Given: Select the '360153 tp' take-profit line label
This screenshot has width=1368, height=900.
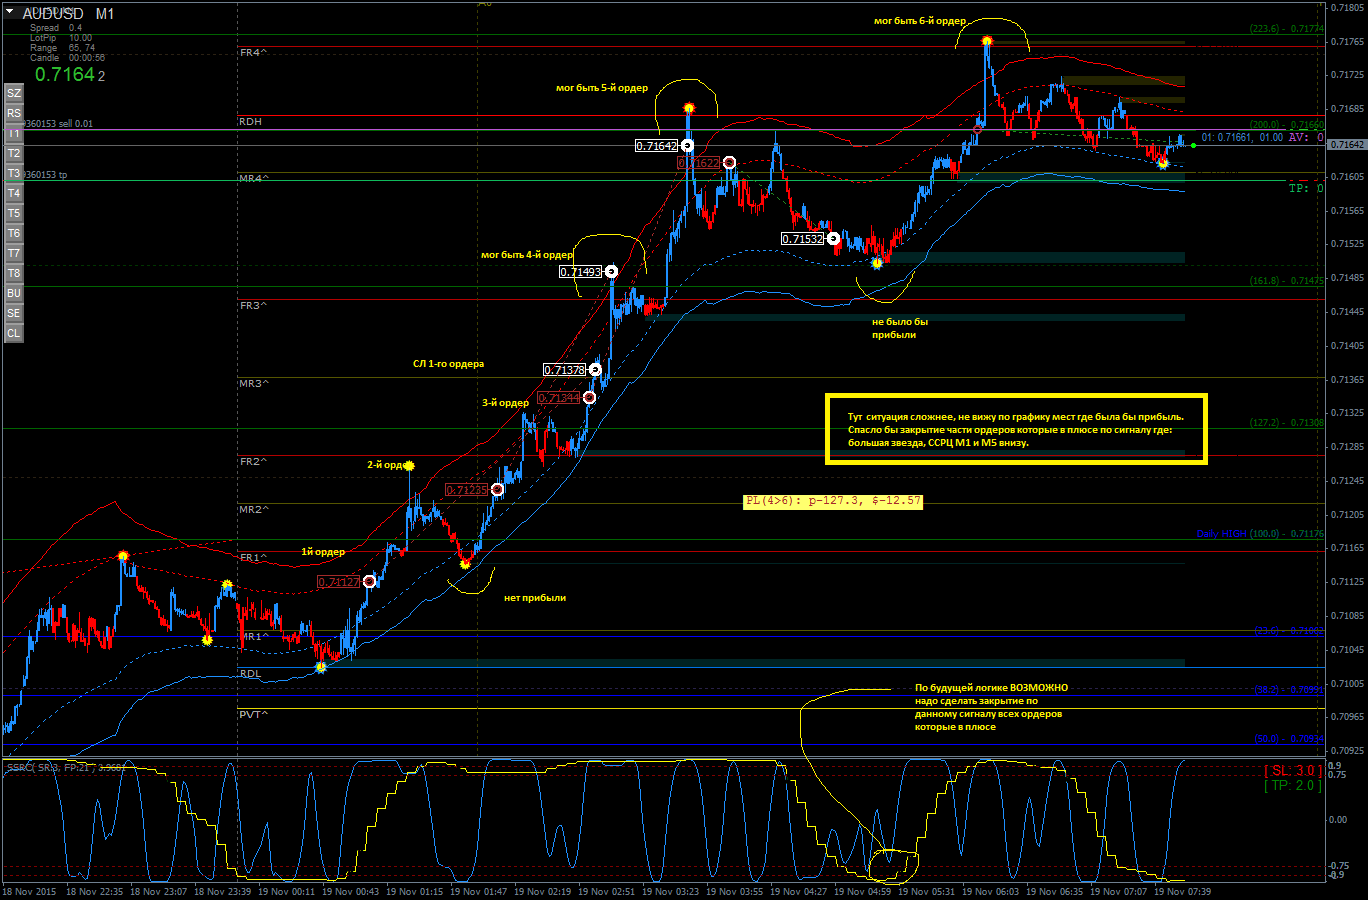Looking at the screenshot, I should tap(46, 175).
